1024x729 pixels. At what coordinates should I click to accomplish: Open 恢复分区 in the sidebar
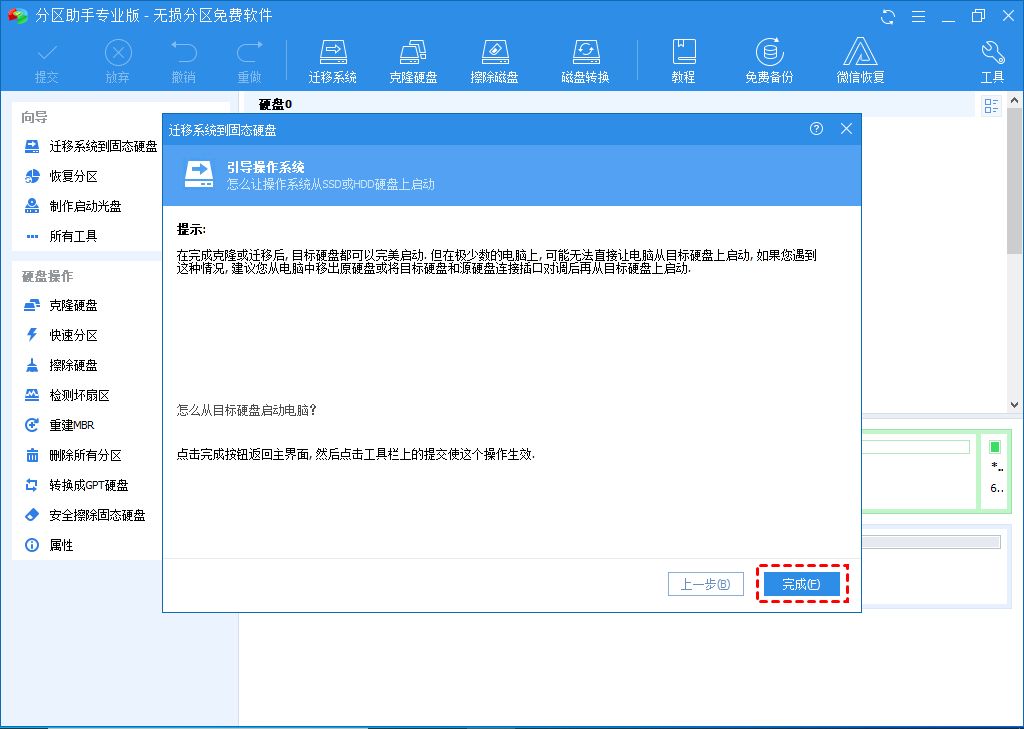click(61, 176)
